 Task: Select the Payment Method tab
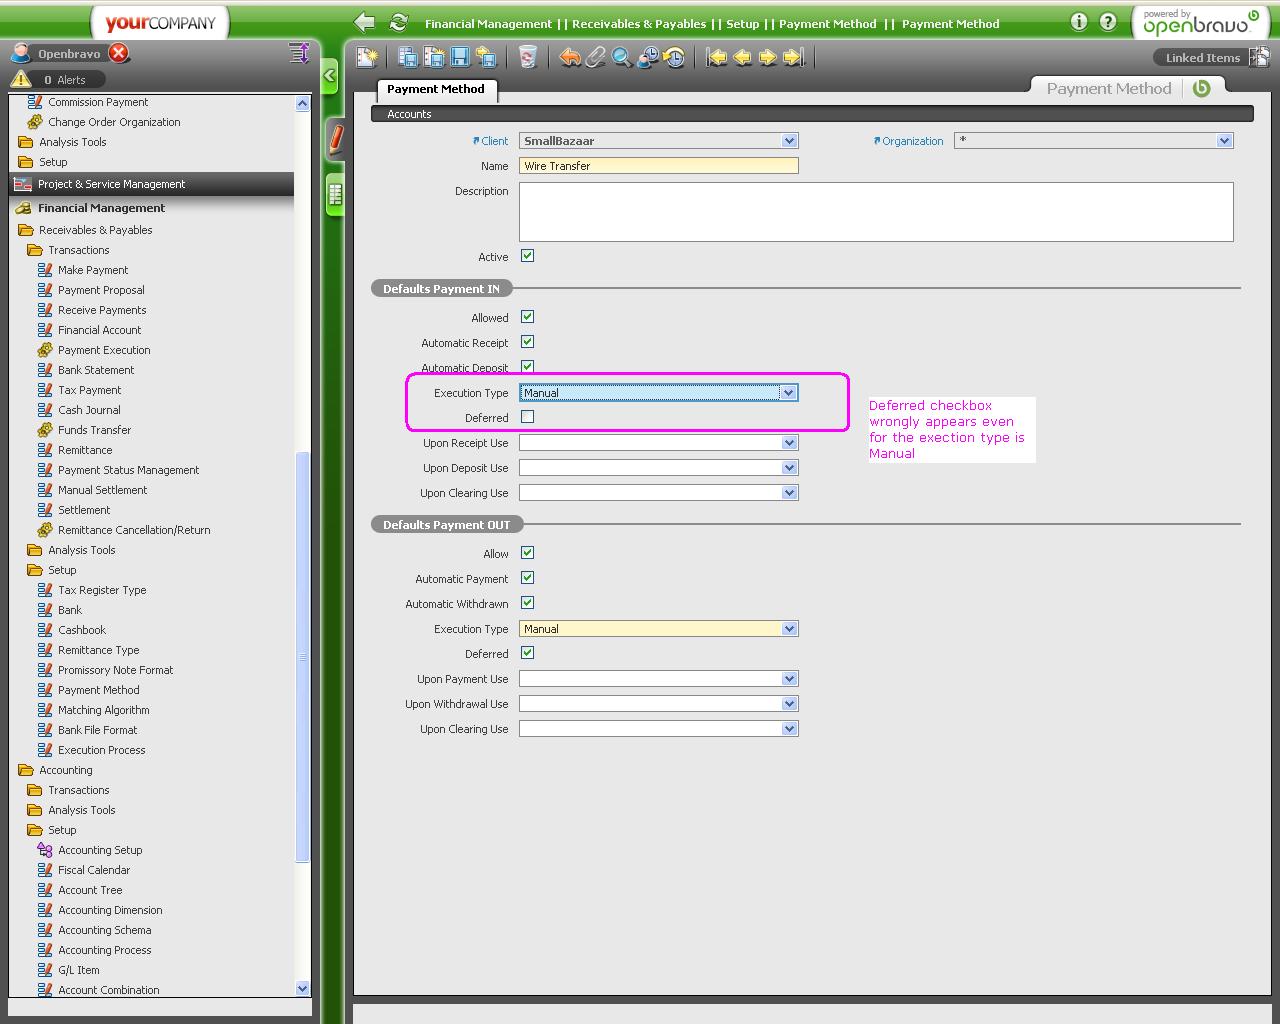436,89
